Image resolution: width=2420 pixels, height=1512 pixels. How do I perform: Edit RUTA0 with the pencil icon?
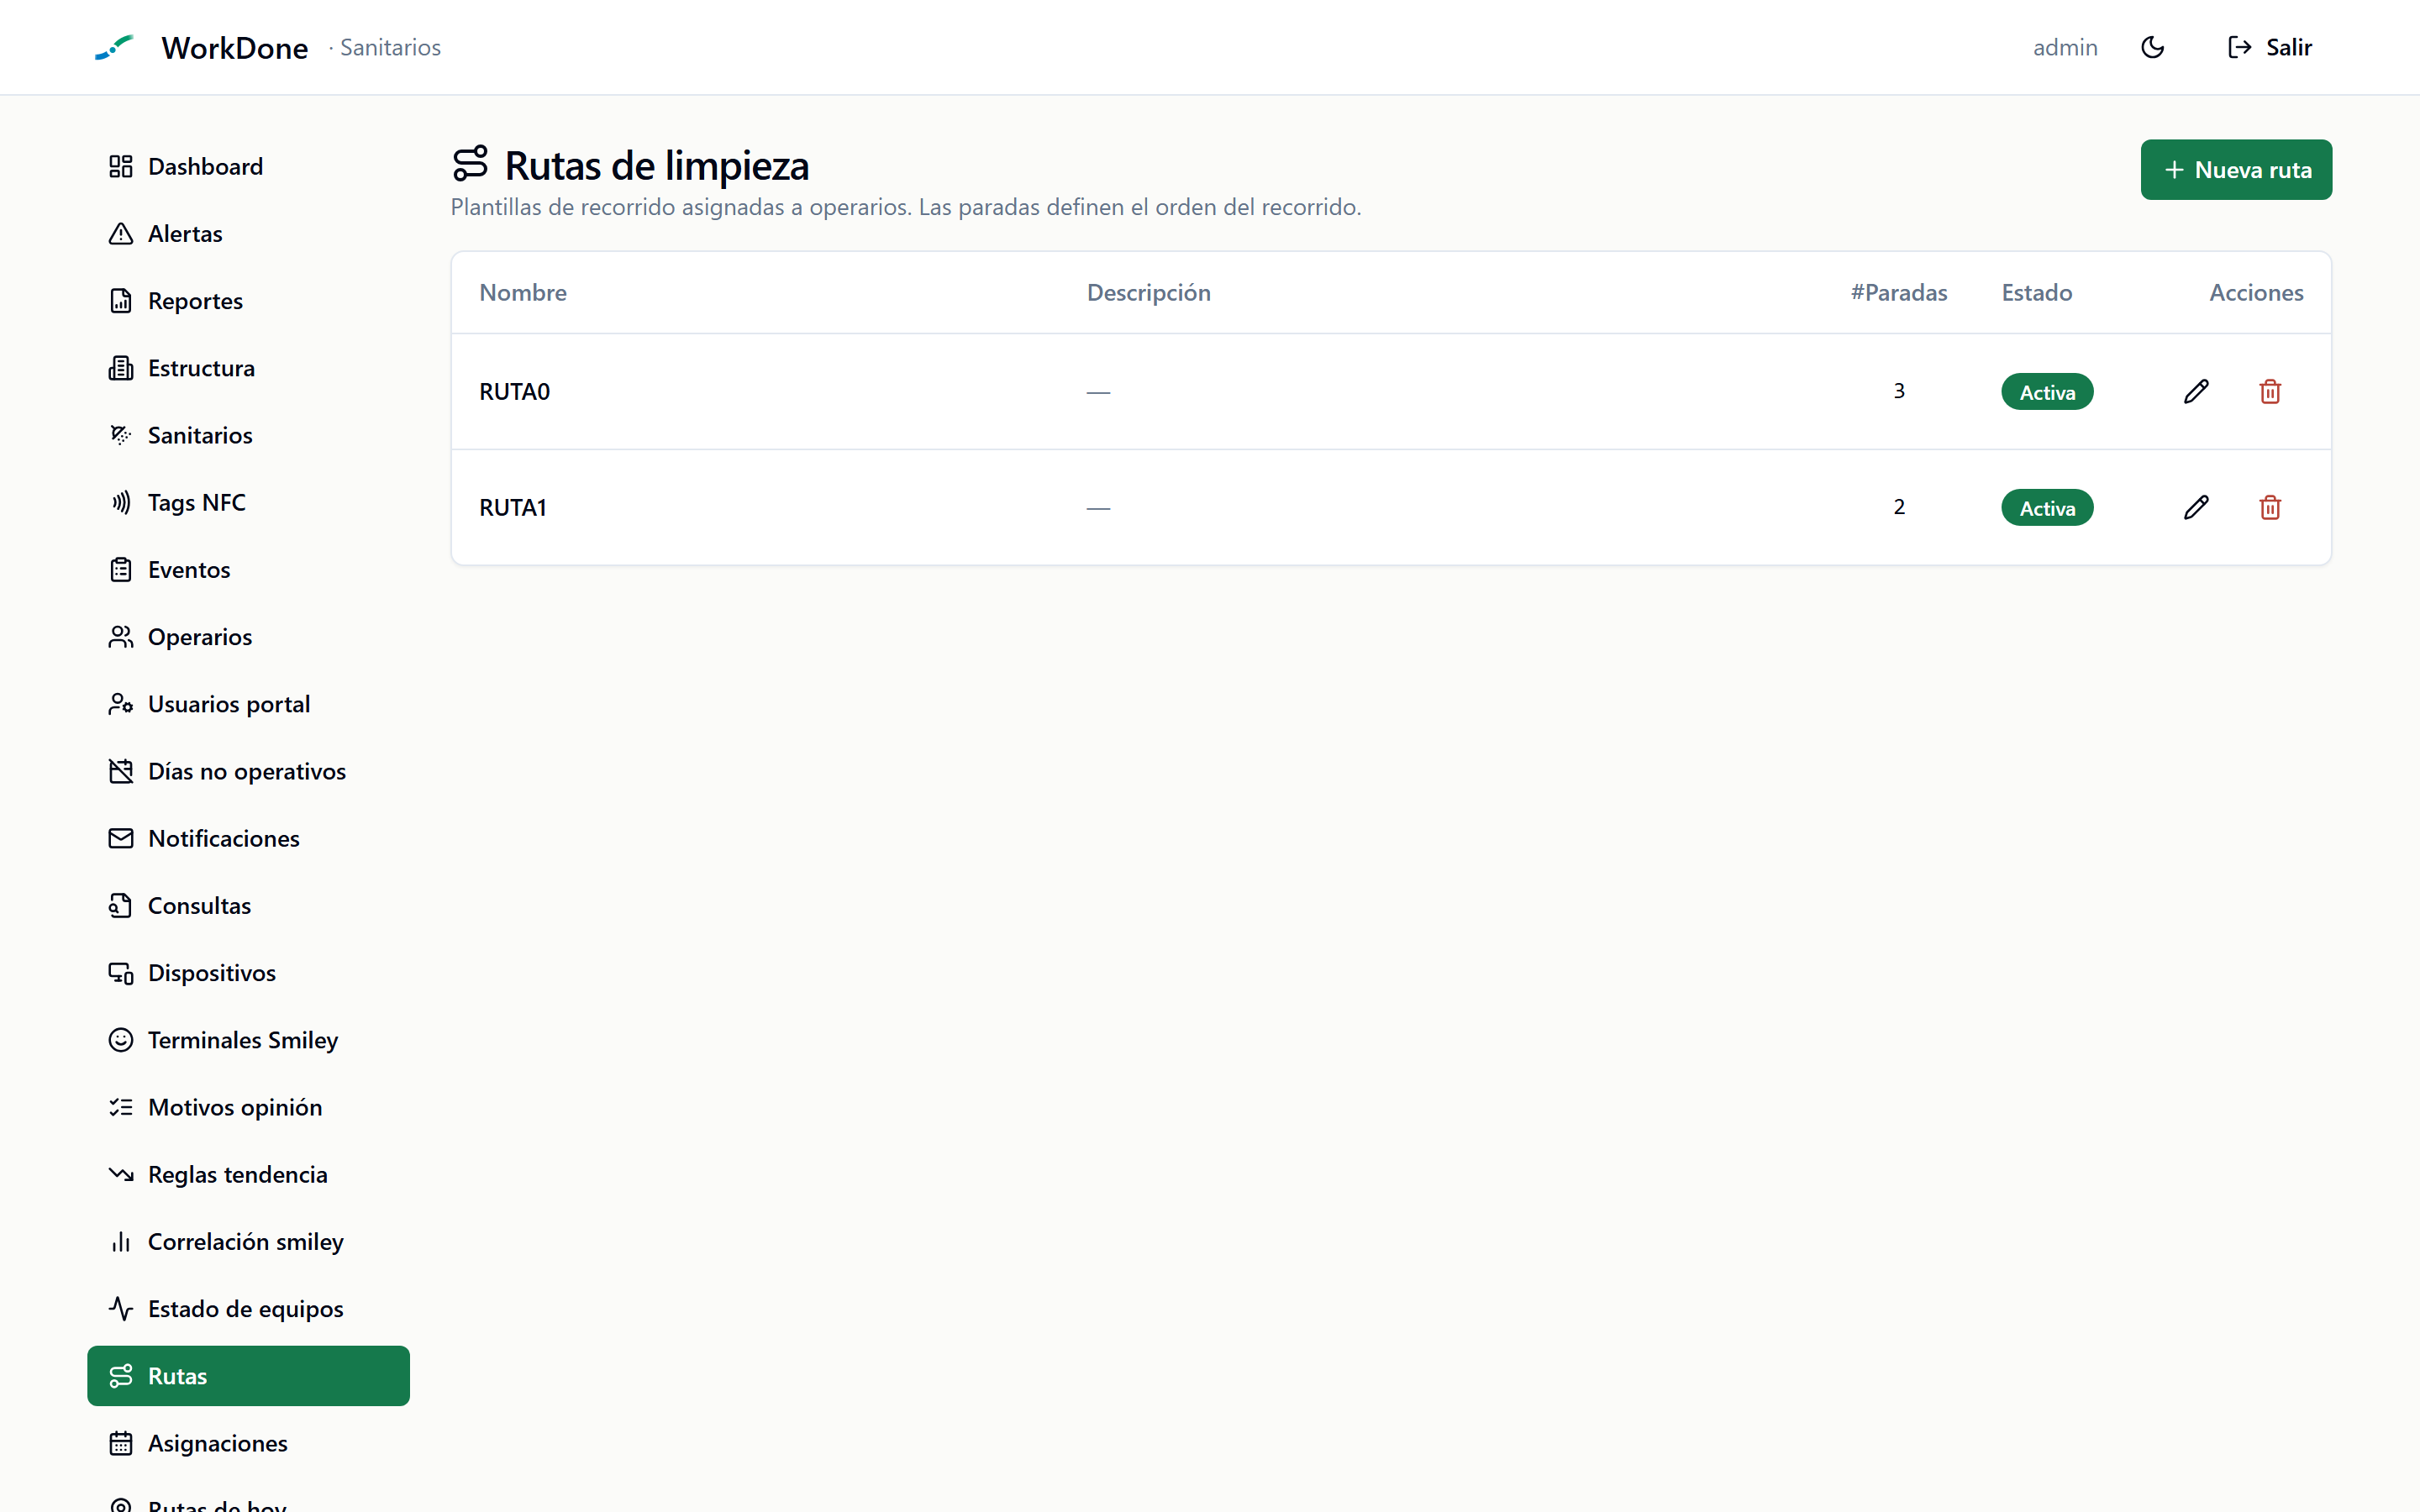click(2196, 391)
